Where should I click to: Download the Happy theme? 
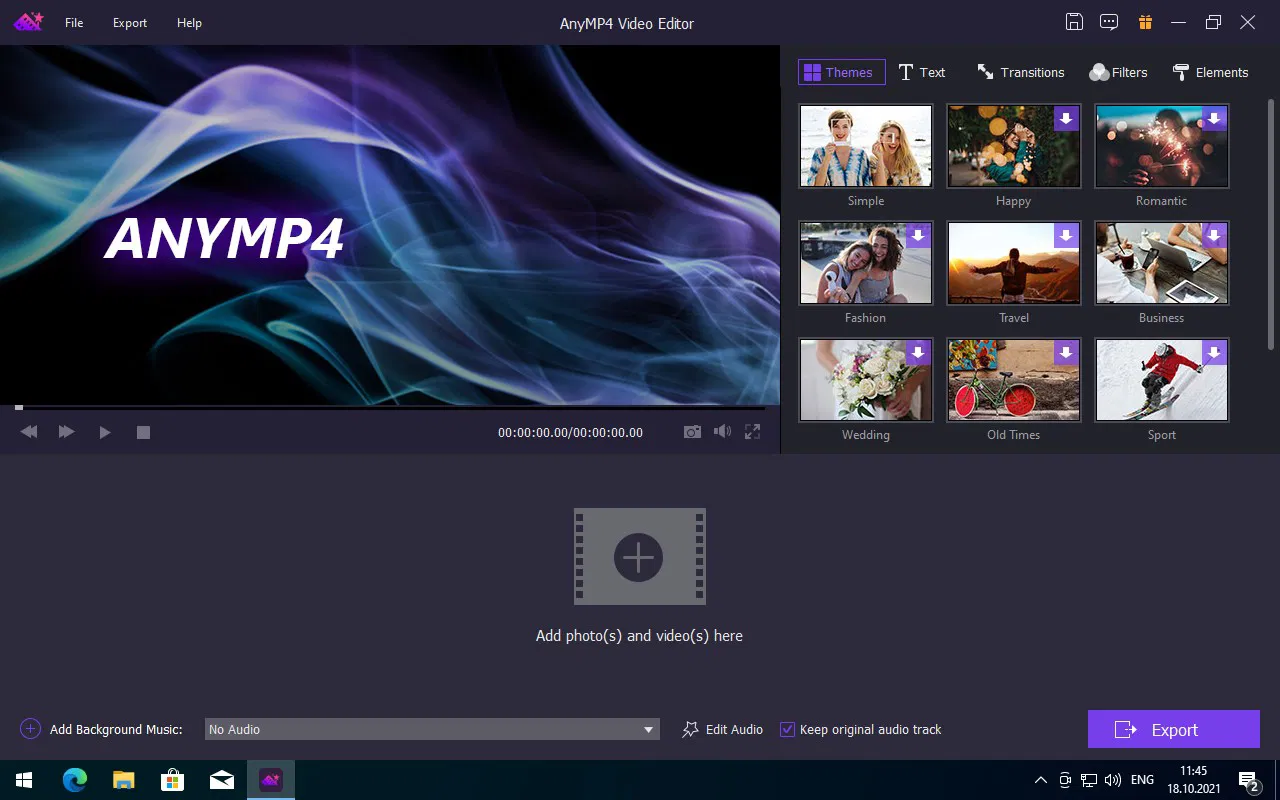click(1066, 118)
